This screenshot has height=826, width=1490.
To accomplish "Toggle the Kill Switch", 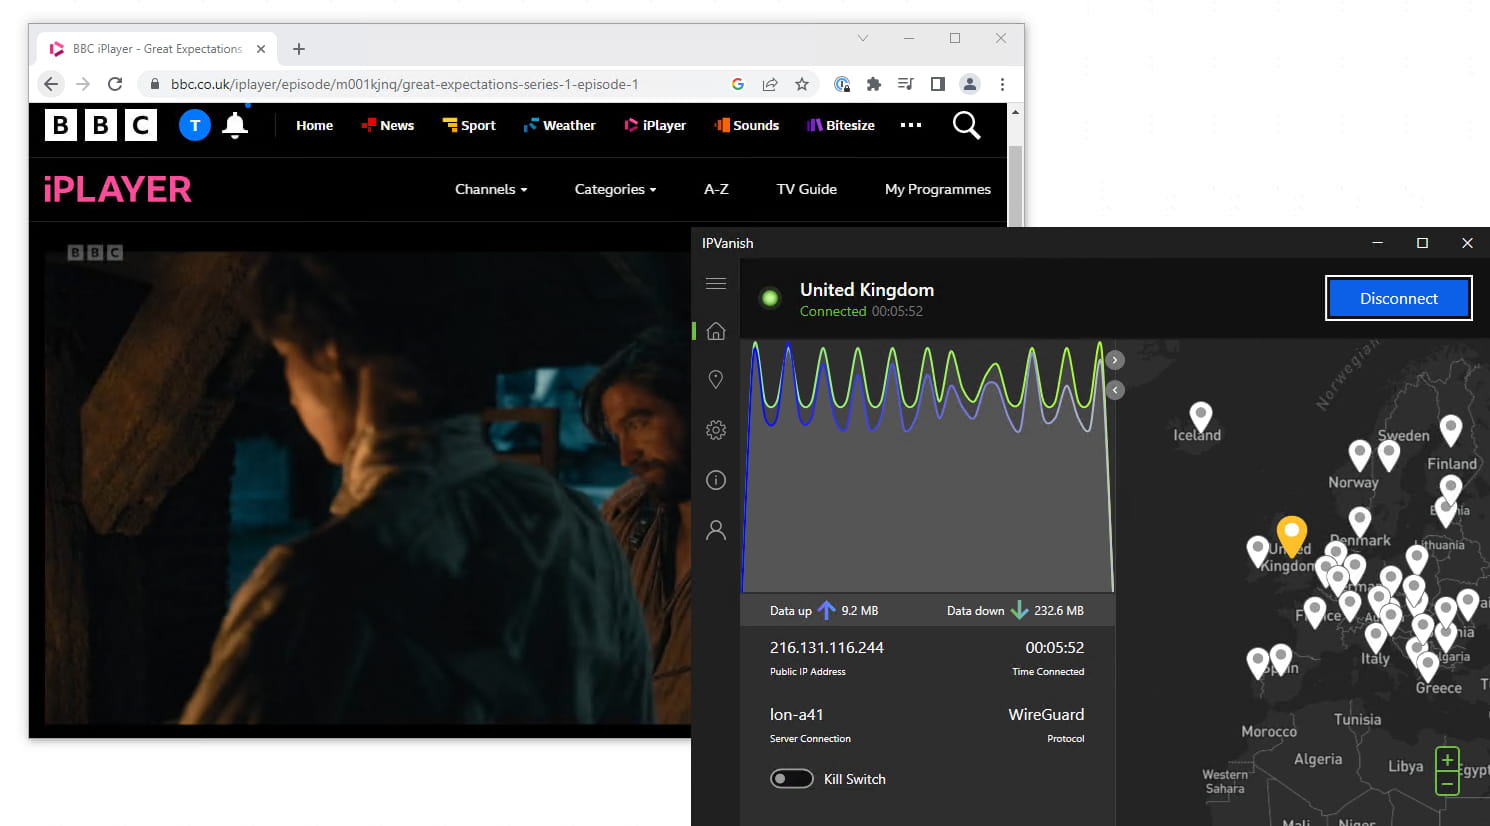I will [x=792, y=778].
